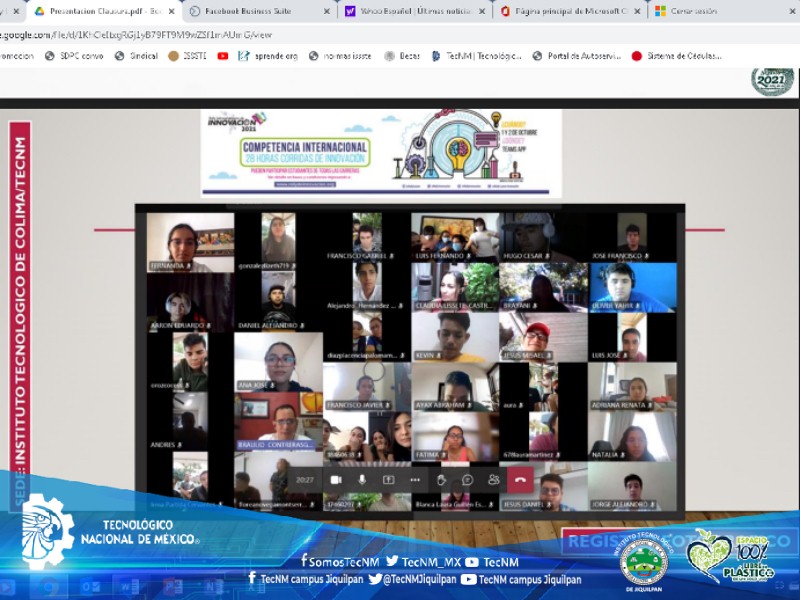
Task: Open the YouTube bookmark icon
Action: pyautogui.click(x=222, y=56)
